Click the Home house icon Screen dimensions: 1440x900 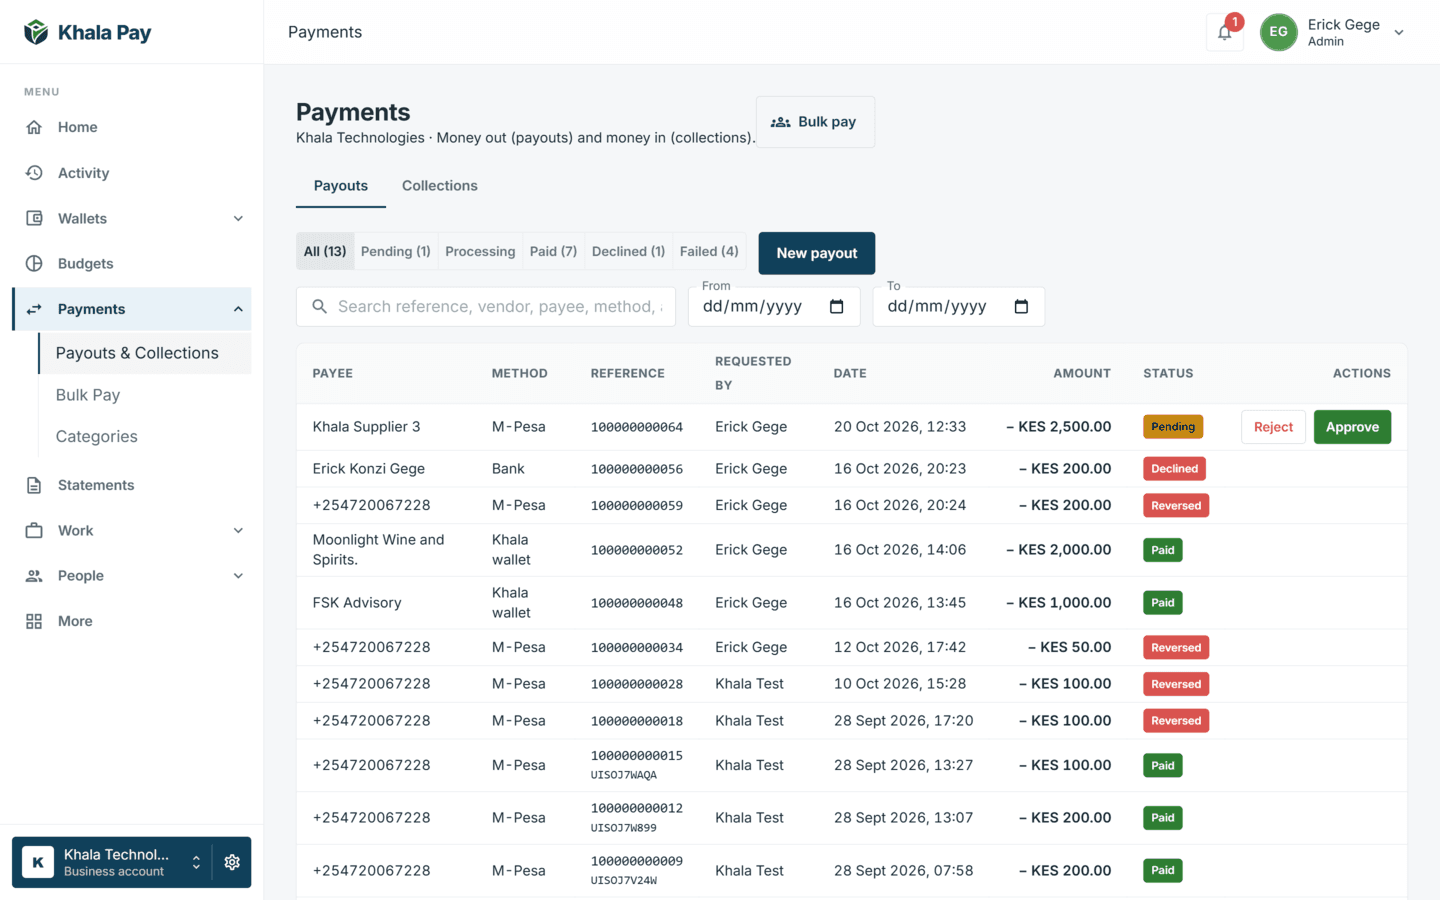coord(34,127)
